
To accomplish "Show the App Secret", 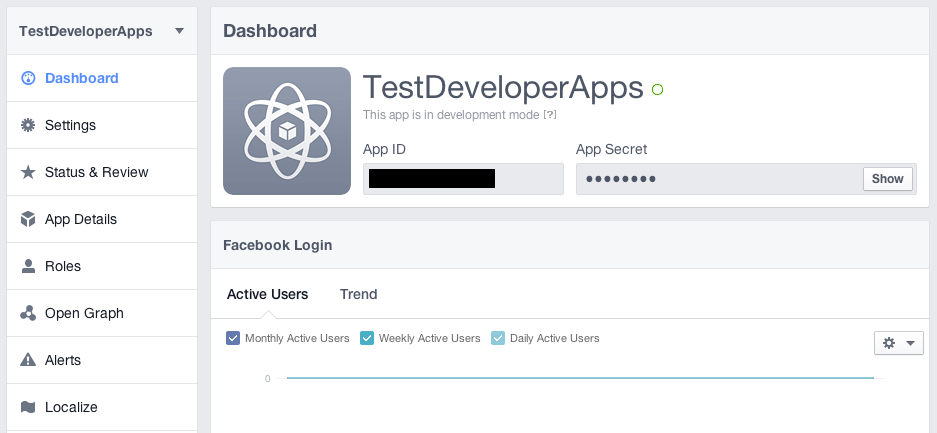I will coord(887,179).
